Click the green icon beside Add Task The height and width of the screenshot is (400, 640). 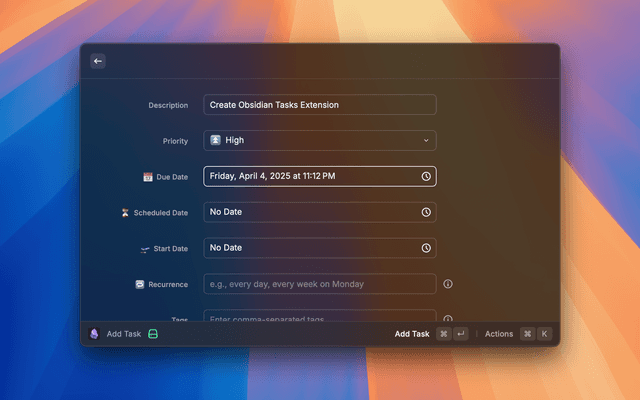coord(153,334)
